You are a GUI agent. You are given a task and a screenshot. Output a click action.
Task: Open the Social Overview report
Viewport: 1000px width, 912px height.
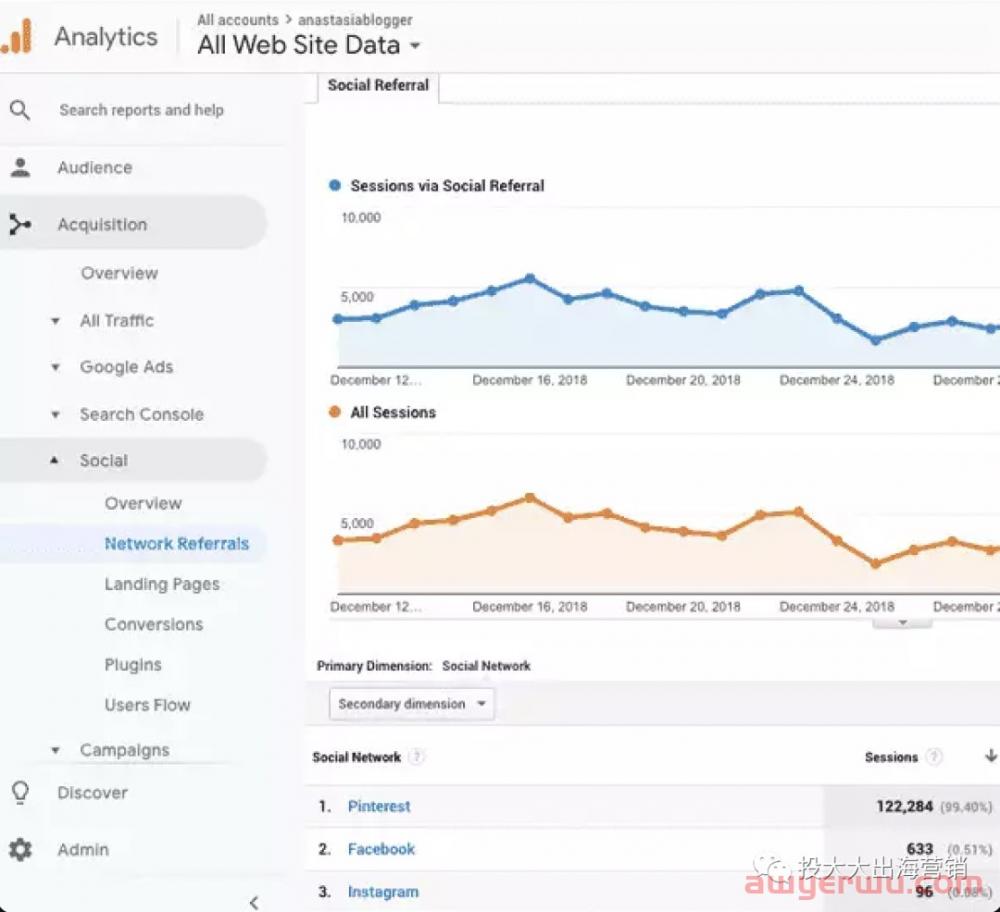coord(143,503)
